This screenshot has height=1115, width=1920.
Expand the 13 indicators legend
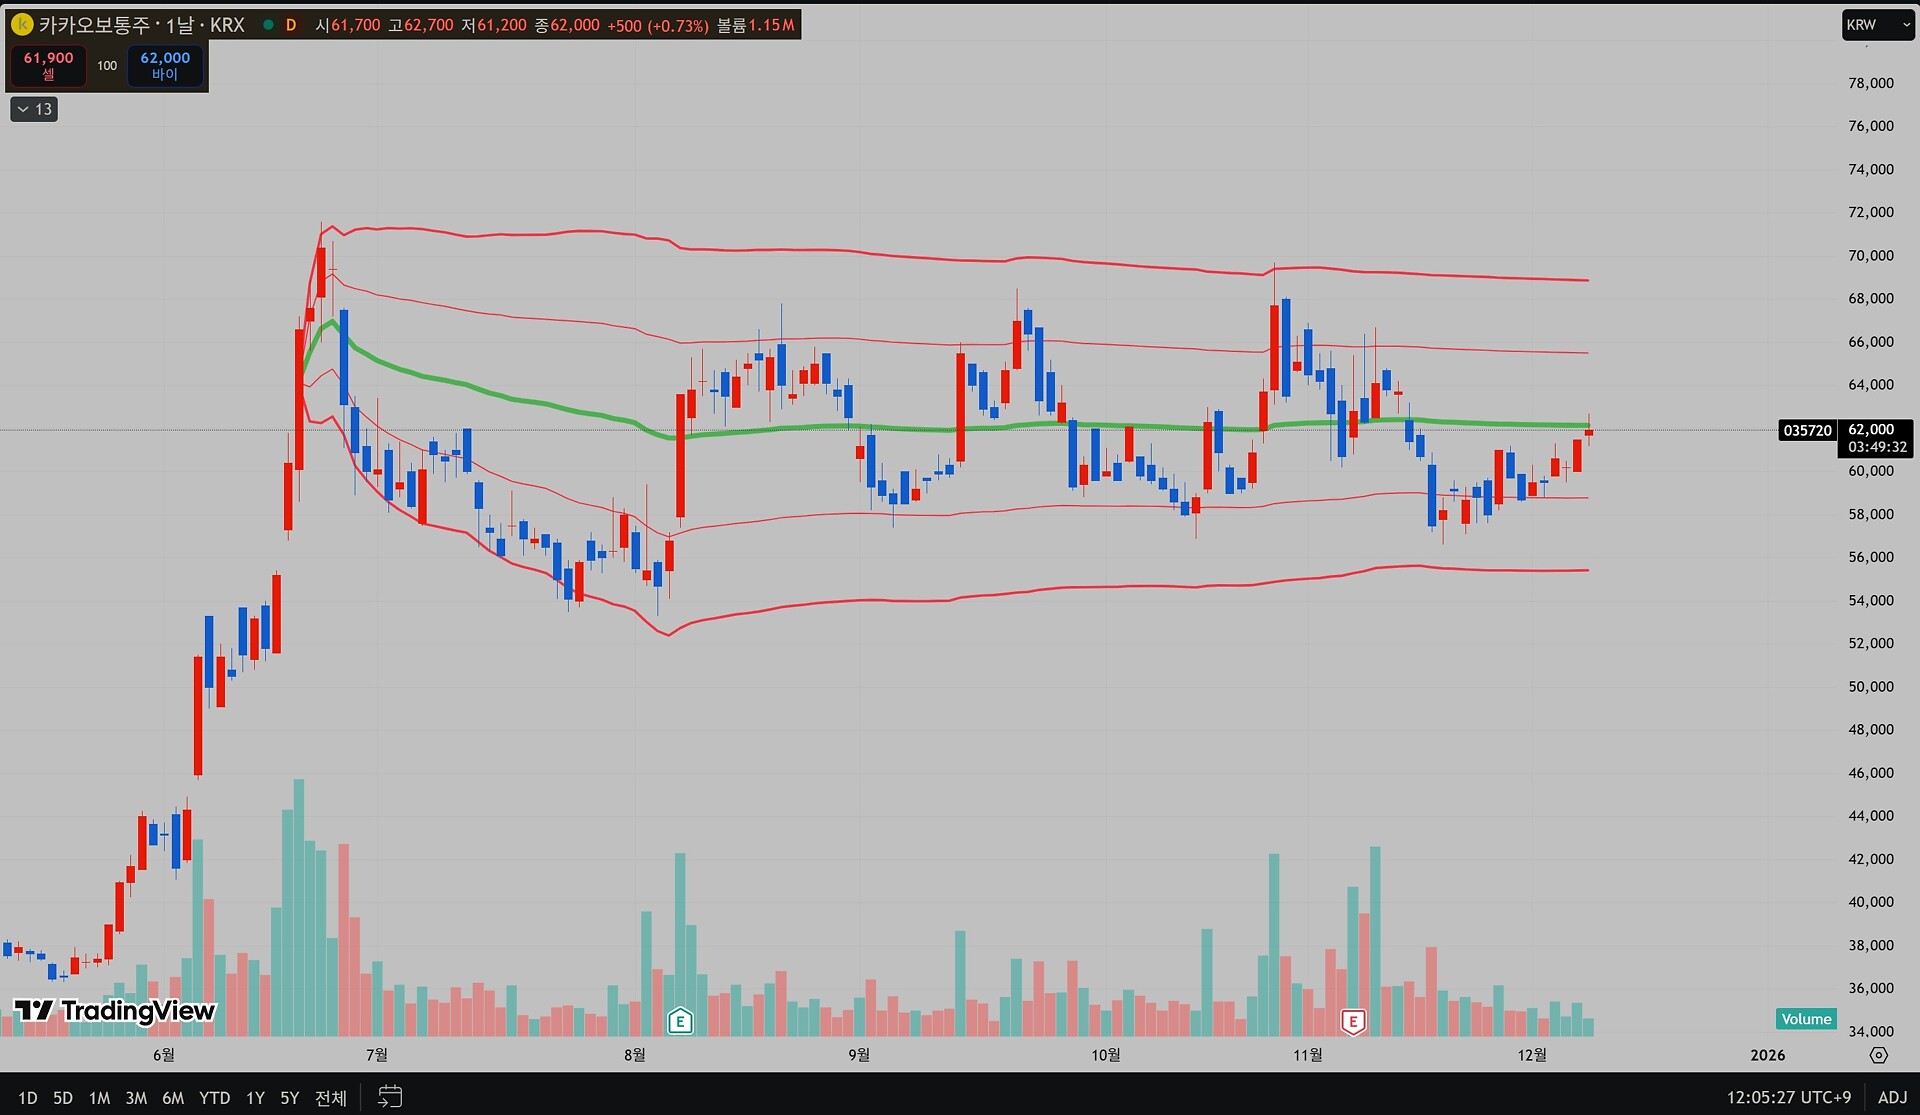[x=34, y=109]
